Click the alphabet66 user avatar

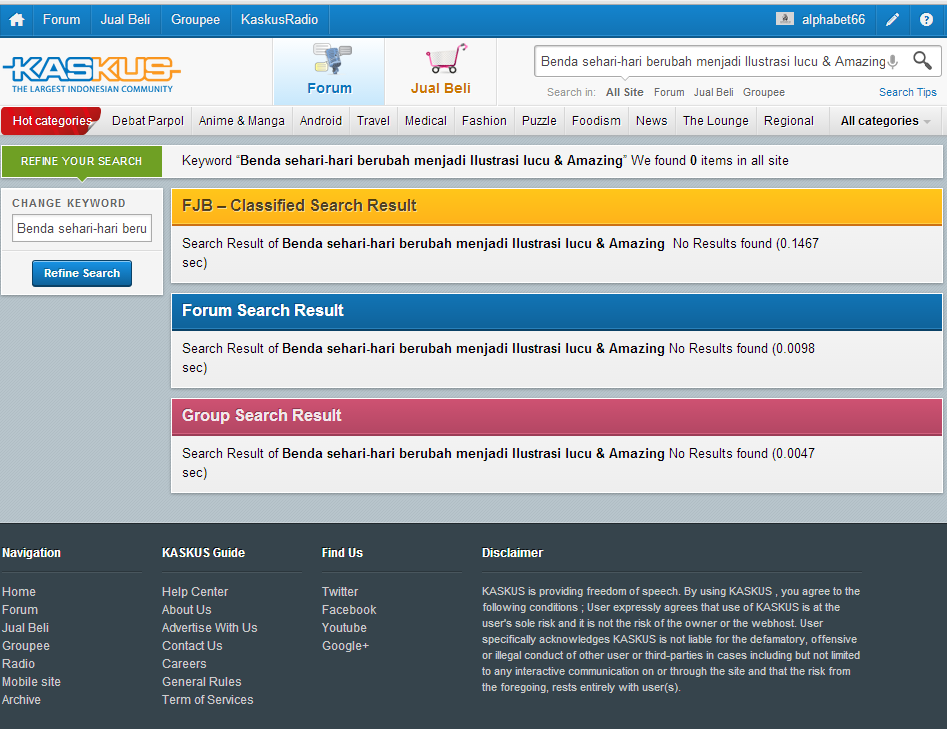click(x=785, y=19)
